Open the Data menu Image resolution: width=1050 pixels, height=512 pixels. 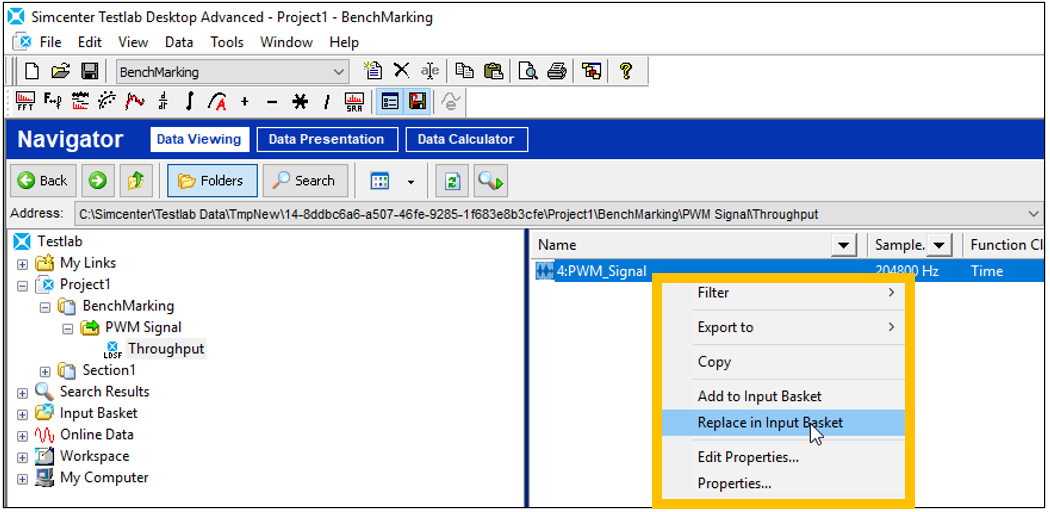[179, 42]
